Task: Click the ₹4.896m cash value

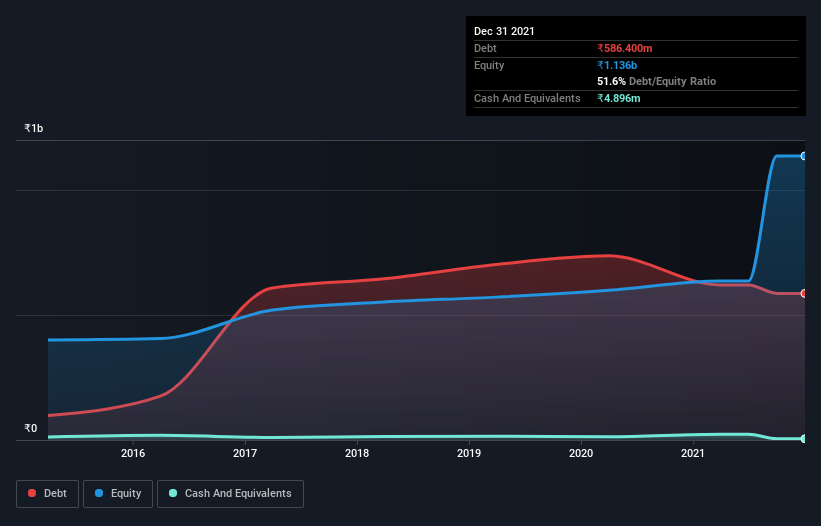Action: (618, 98)
